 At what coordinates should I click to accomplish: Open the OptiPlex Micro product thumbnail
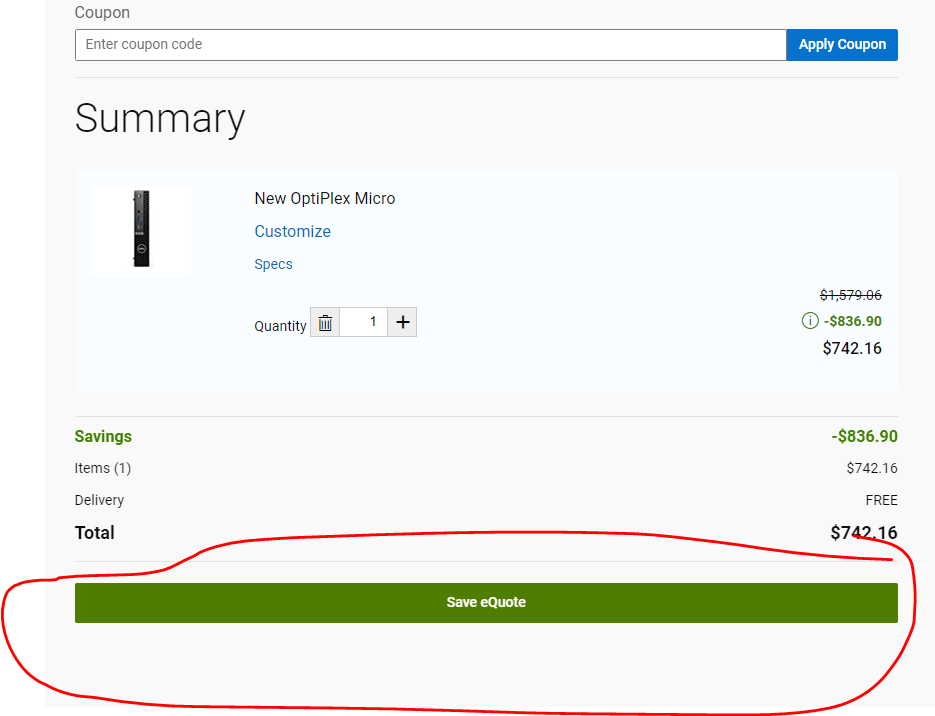(x=140, y=230)
